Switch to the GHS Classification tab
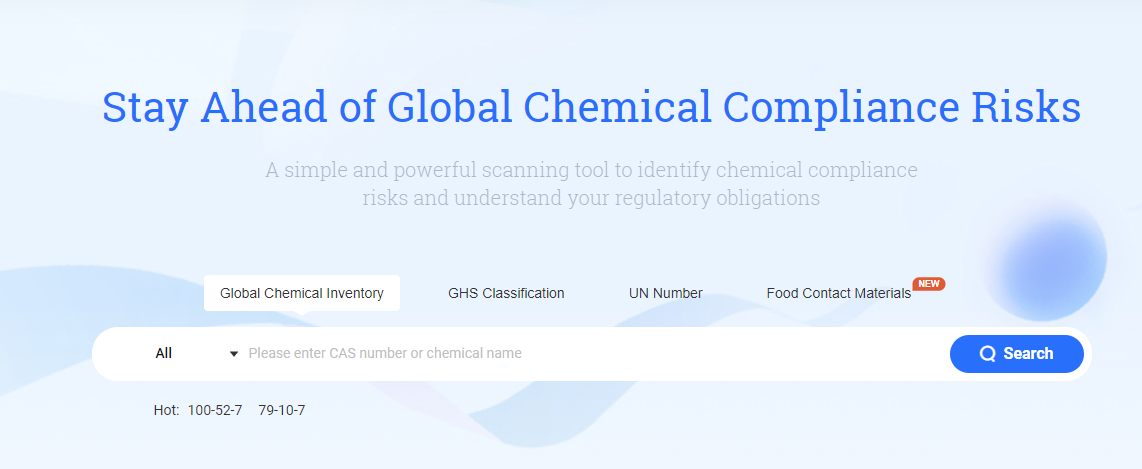This screenshot has width=1142, height=469. click(506, 293)
